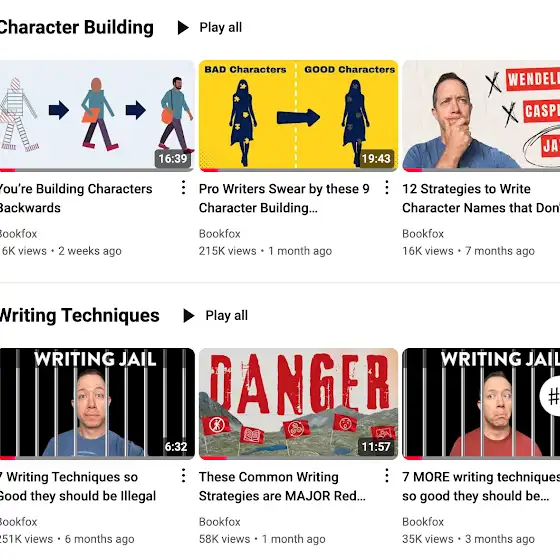Click the red progress bar on DANGER video
This screenshot has height=560, width=560.
coord(213,458)
